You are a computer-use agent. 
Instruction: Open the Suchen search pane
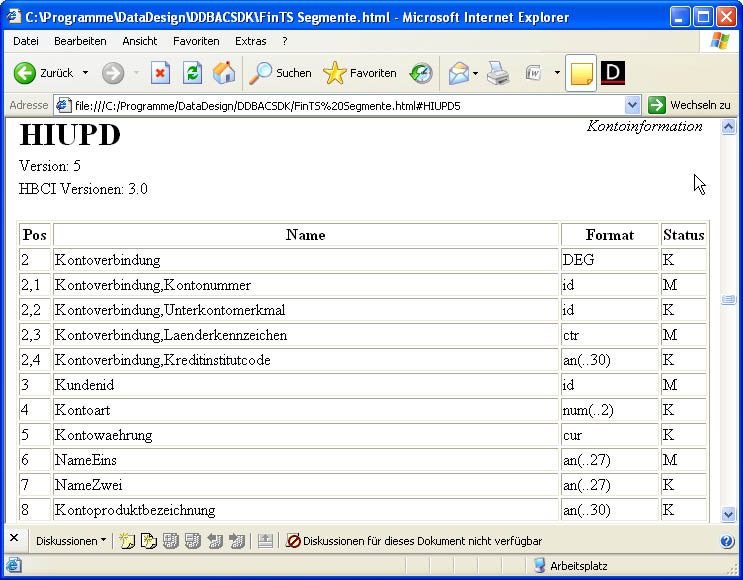(281, 73)
